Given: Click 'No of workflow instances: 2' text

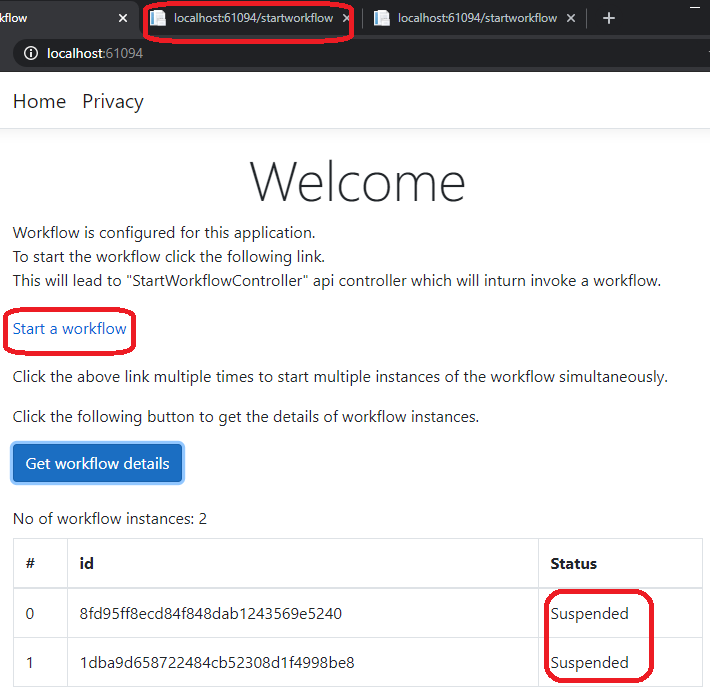Looking at the screenshot, I should click(x=110, y=519).
